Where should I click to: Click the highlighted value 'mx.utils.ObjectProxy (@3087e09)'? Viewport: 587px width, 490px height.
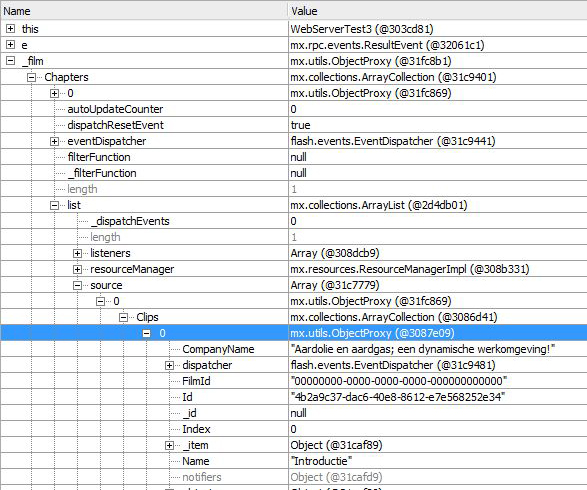pyautogui.click(x=372, y=333)
